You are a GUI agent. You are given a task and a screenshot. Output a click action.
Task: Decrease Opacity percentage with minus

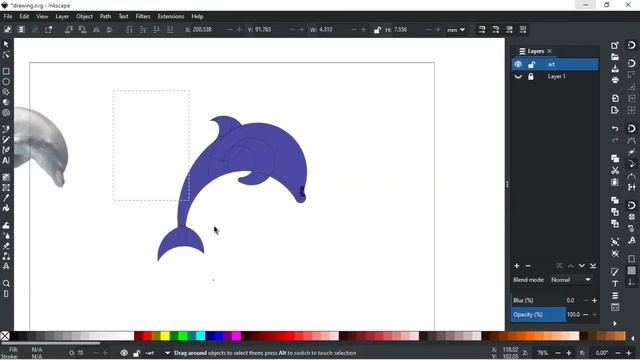[x=585, y=315]
